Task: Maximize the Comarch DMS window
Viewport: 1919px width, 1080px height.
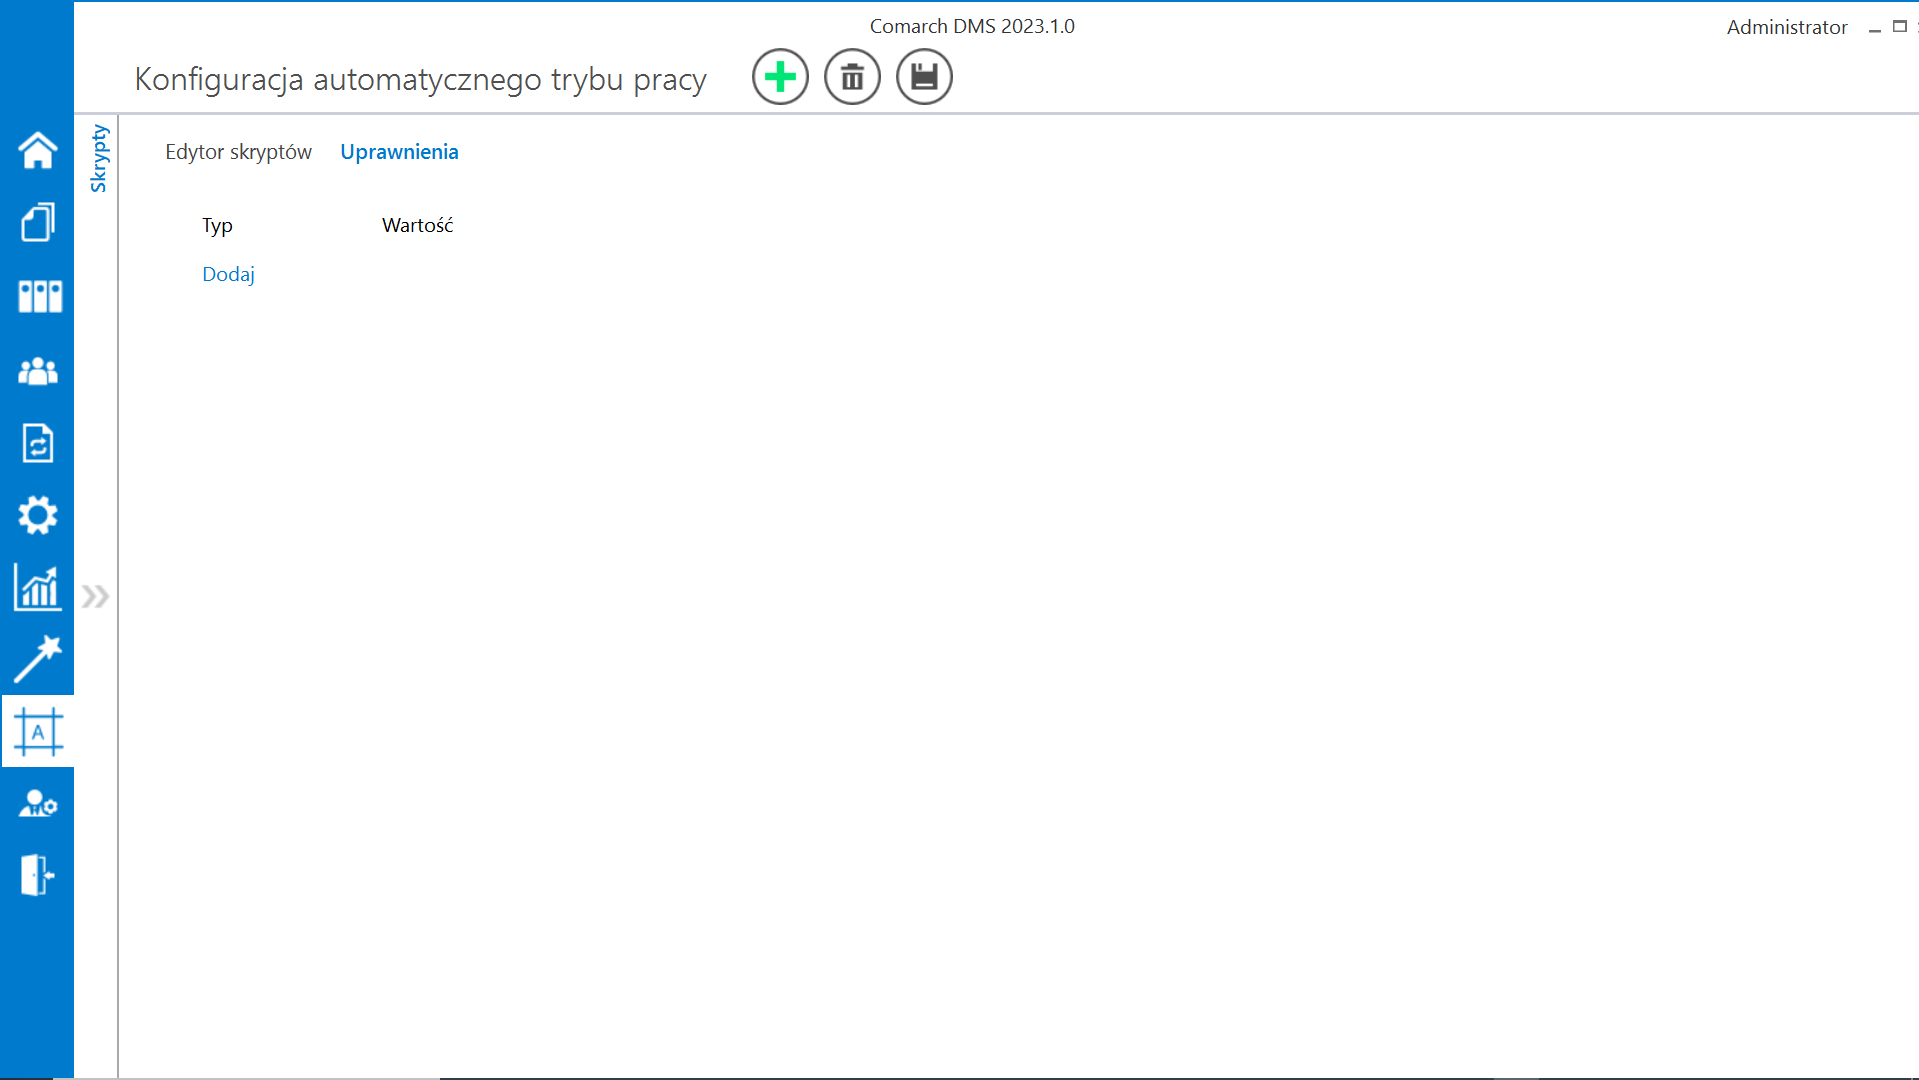Action: point(1900,27)
